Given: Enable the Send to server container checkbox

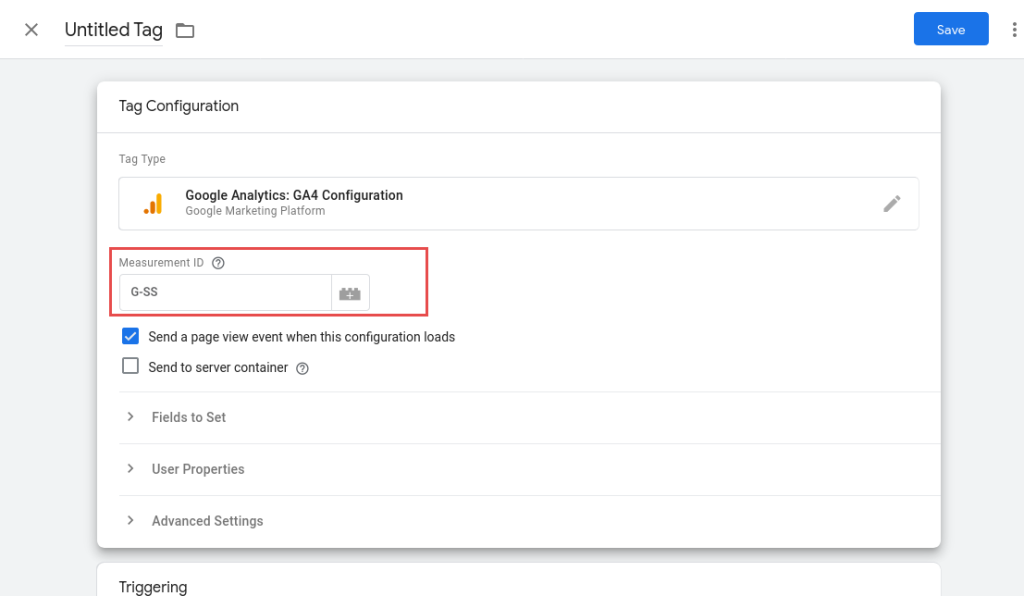Looking at the screenshot, I should click(130, 367).
